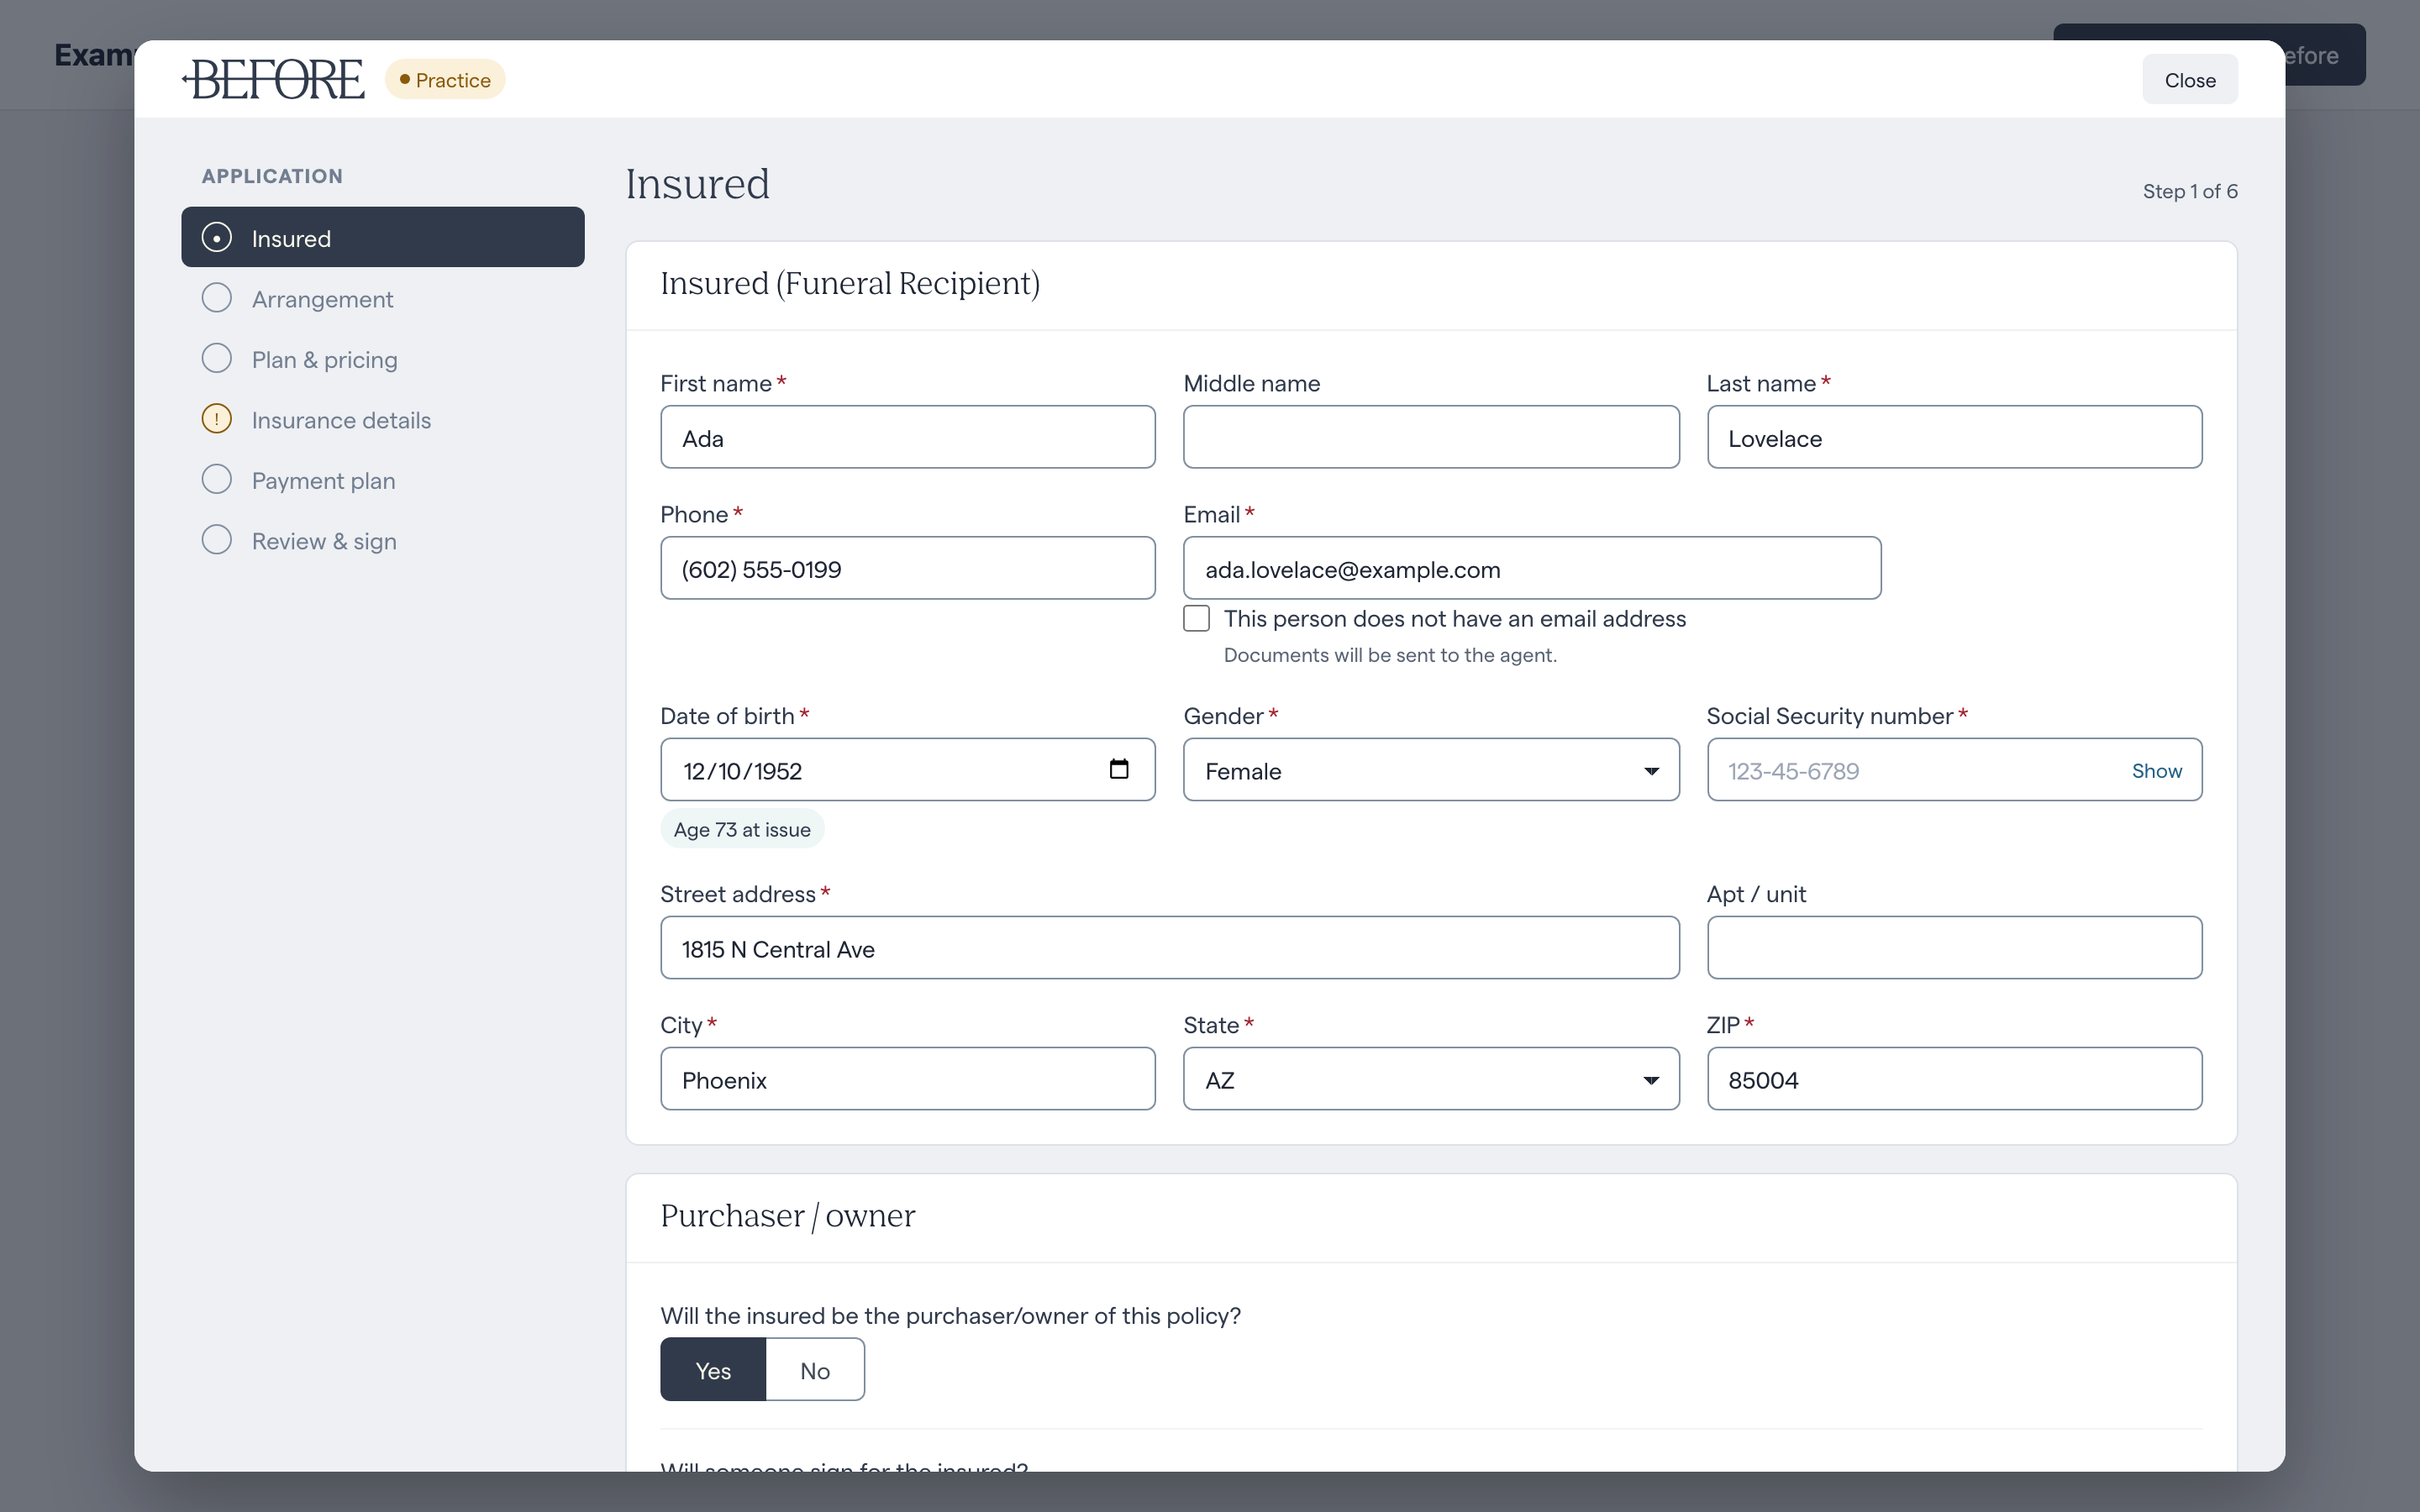Screen dimensions: 2420x1512
Task: Select Yes for insured as purchaser/owner
Action: coord(713,1370)
